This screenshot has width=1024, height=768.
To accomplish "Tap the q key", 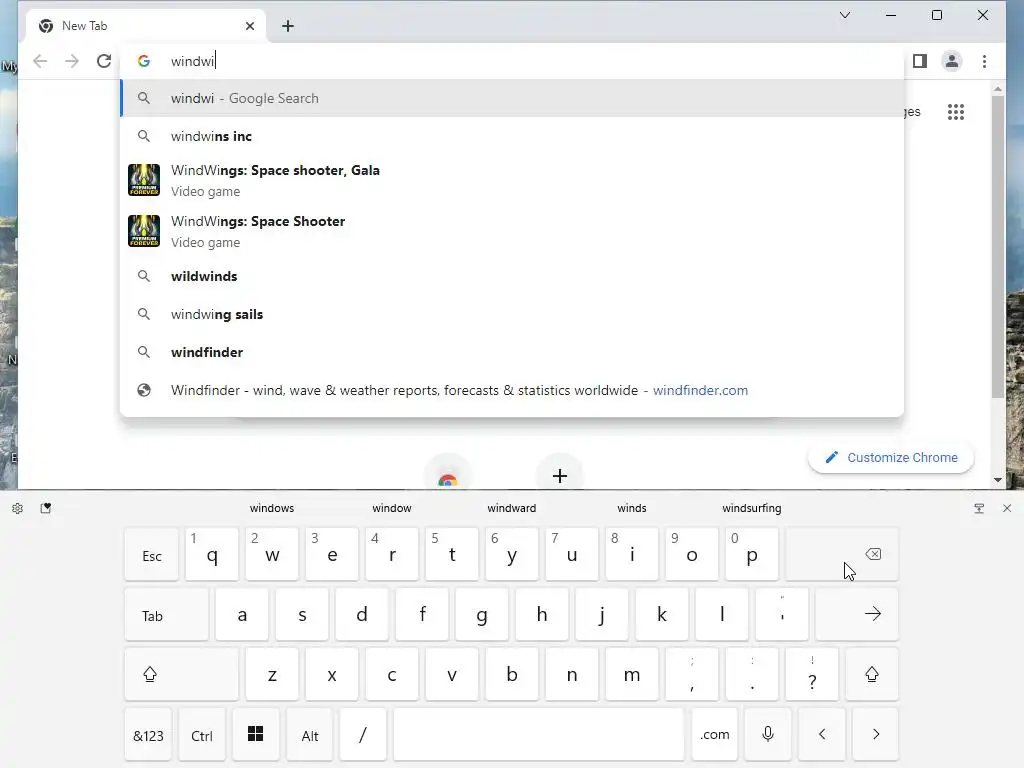I will tap(212, 555).
